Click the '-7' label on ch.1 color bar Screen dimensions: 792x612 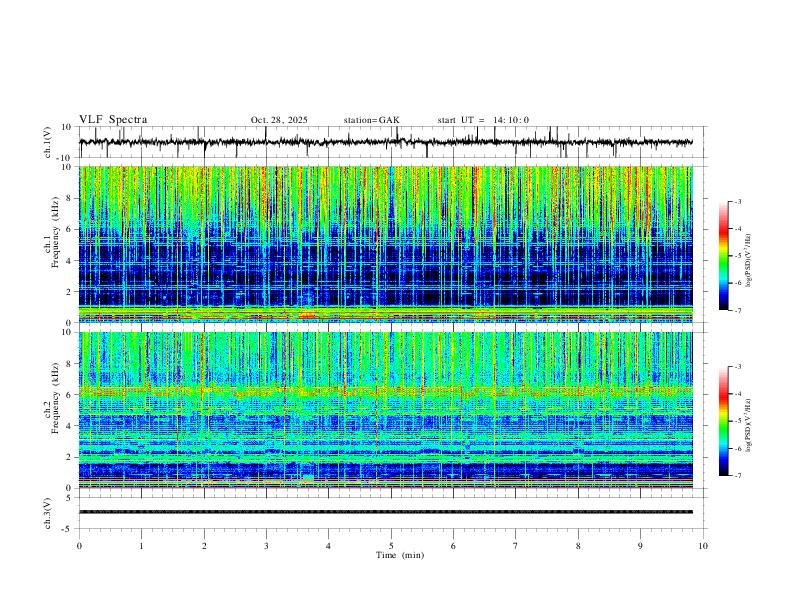(737, 311)
